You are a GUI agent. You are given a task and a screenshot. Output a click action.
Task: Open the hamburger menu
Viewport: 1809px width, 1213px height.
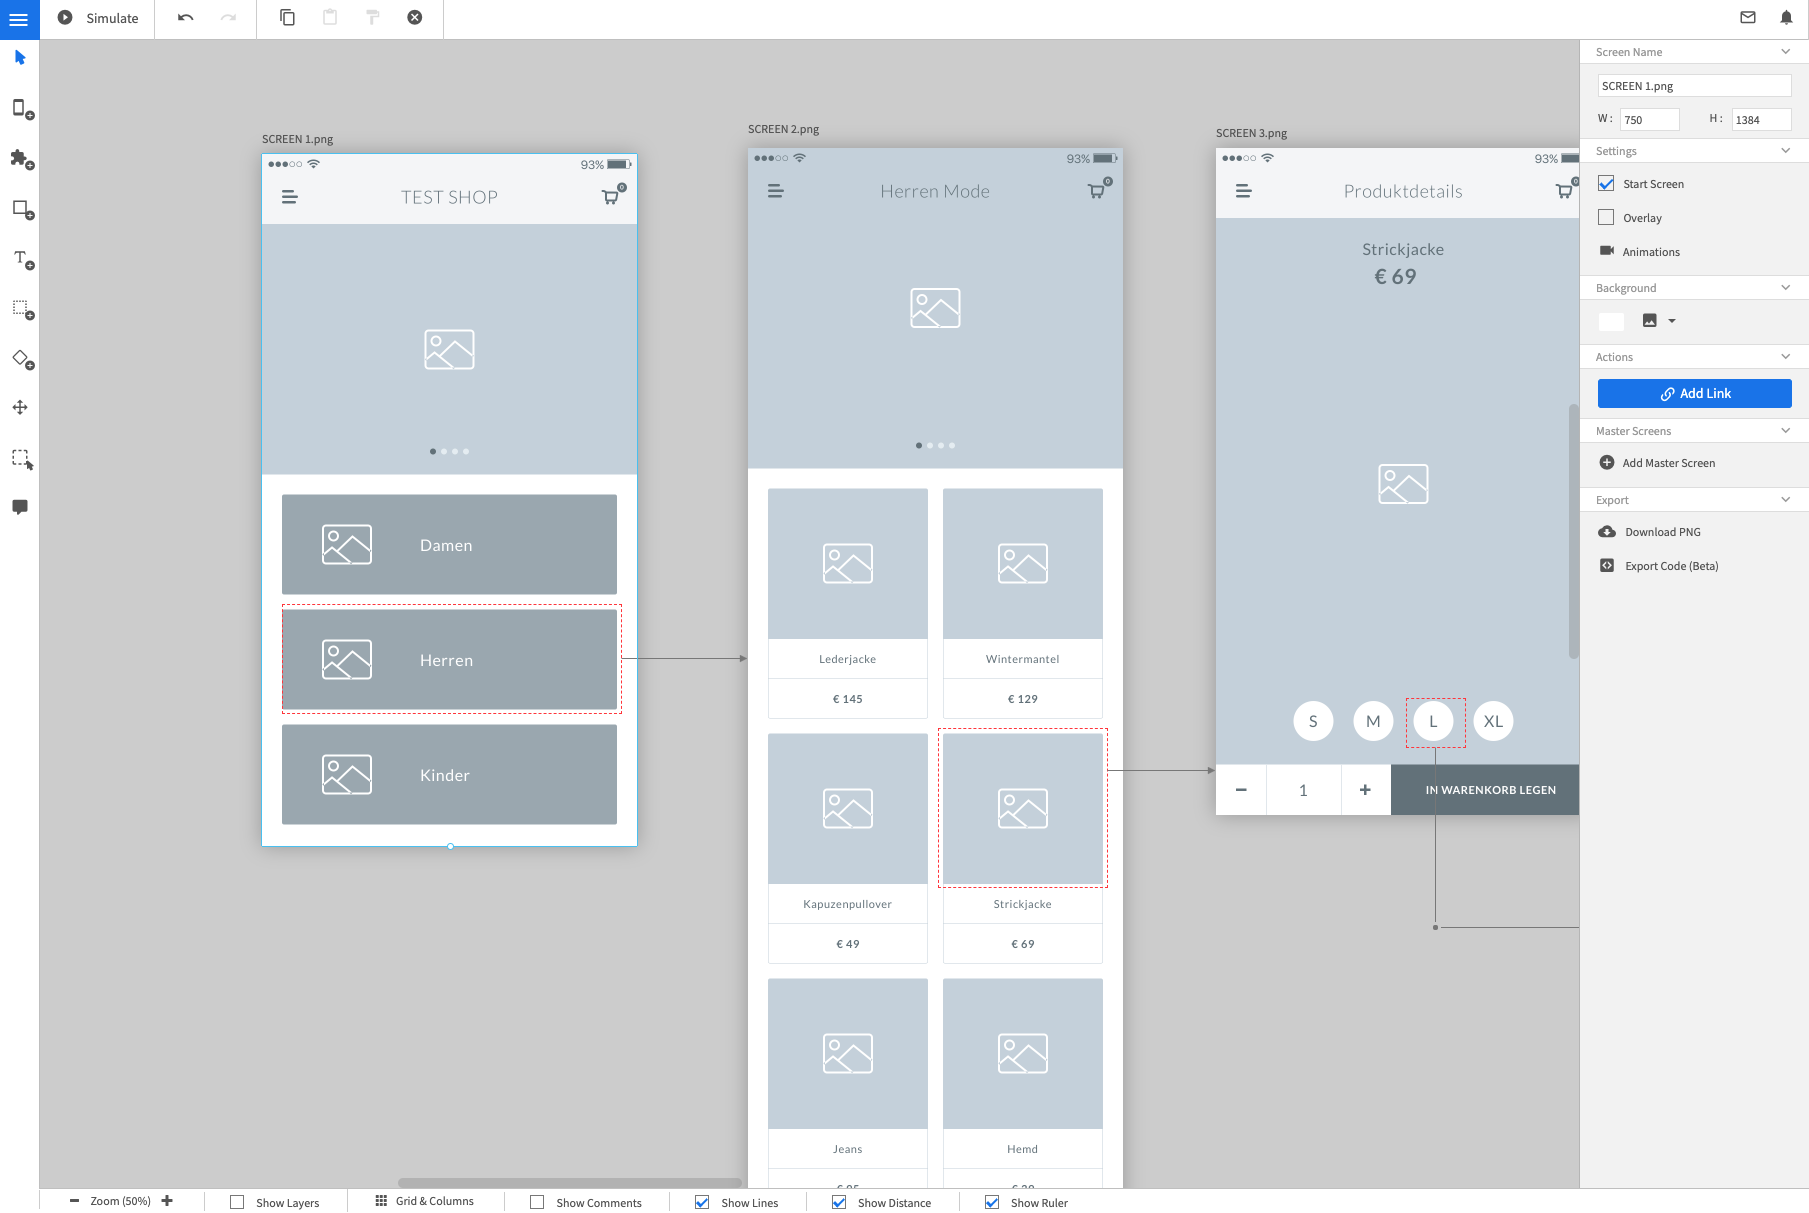click(x=19, y=19)
